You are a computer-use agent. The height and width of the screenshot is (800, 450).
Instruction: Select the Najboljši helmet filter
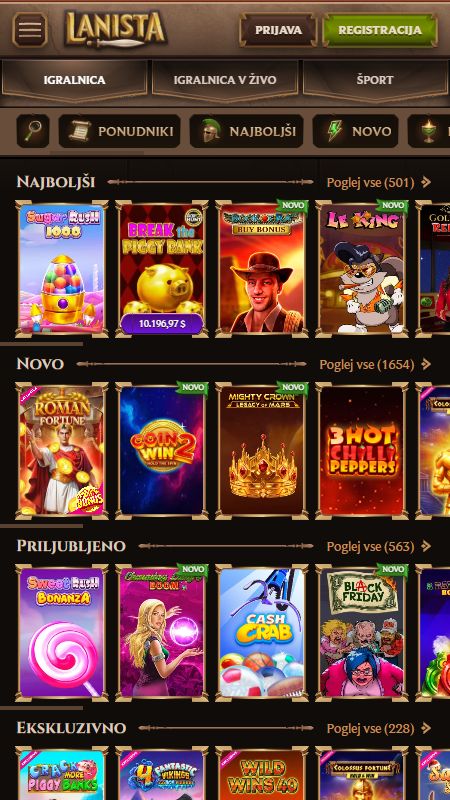click(x=246, y=131)
